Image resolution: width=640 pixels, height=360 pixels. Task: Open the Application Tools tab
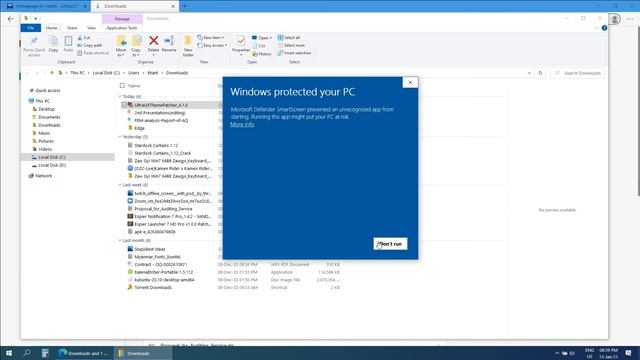coord(122,28)
